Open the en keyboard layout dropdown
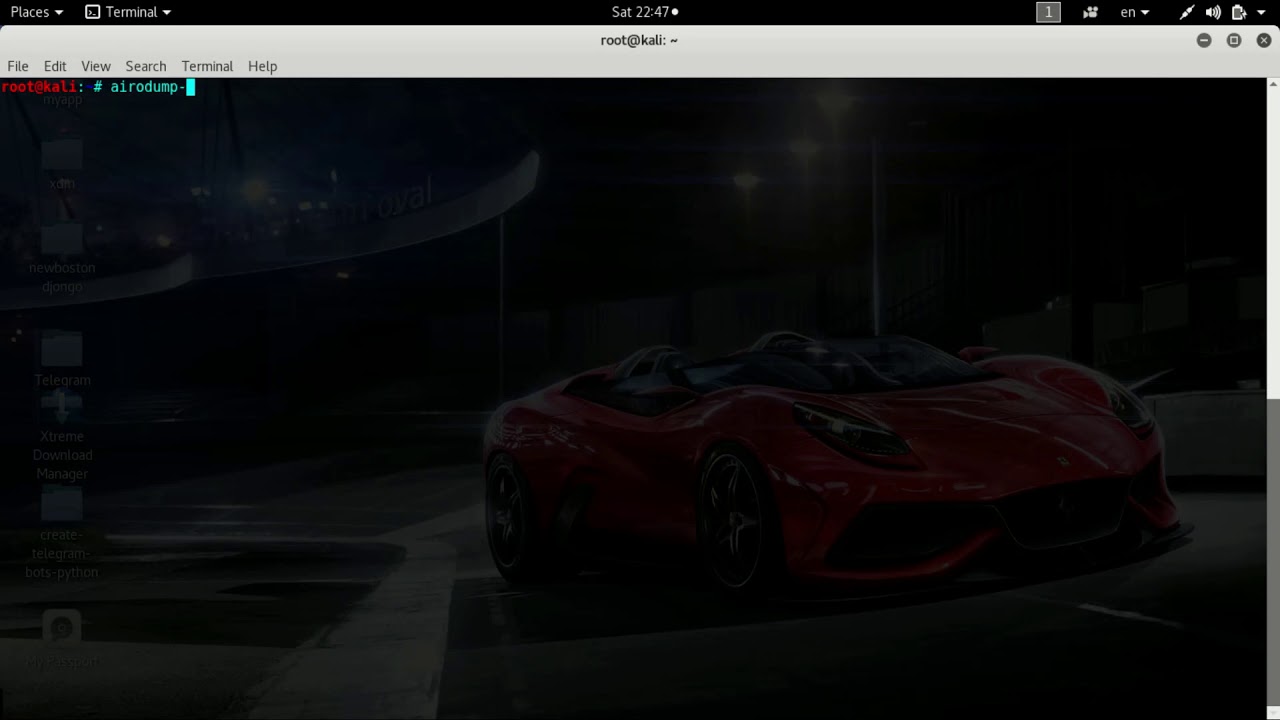Screen dimensions: 1280x720 coord(1134,12)
